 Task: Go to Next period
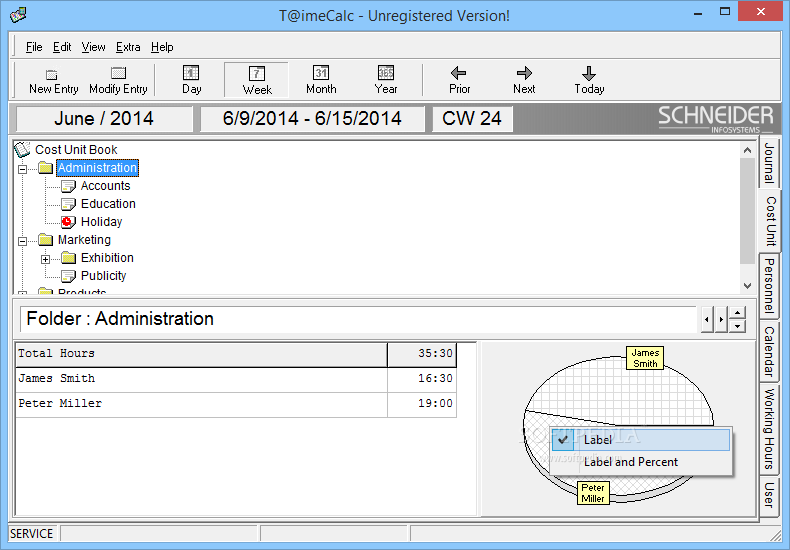pyautogui.click(x=524, y=80)
